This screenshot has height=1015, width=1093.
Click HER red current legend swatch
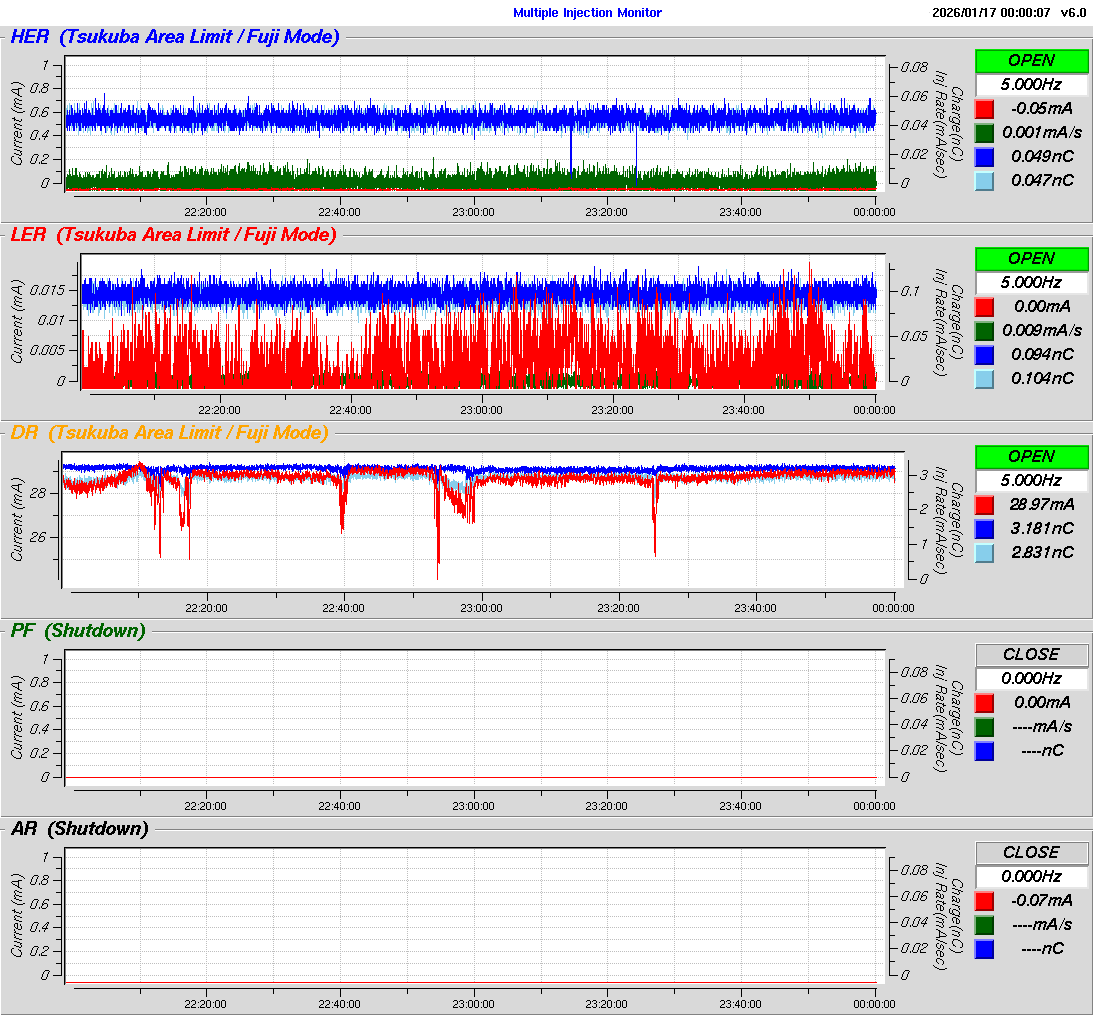point(985,108)
